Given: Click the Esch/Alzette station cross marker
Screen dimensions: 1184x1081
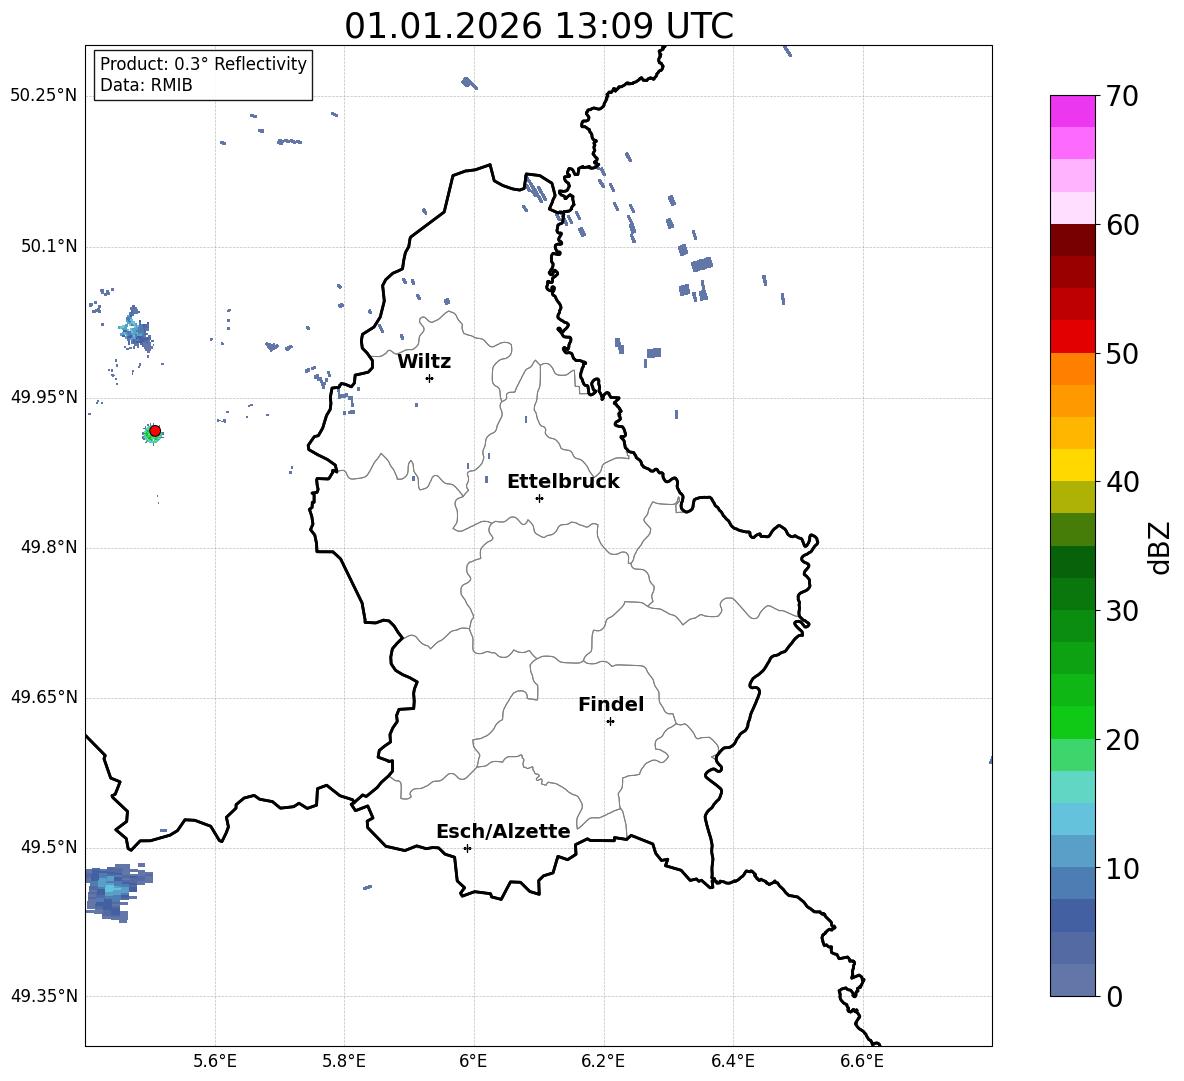Looking at the screenshot, I should [x=467, y=848].
